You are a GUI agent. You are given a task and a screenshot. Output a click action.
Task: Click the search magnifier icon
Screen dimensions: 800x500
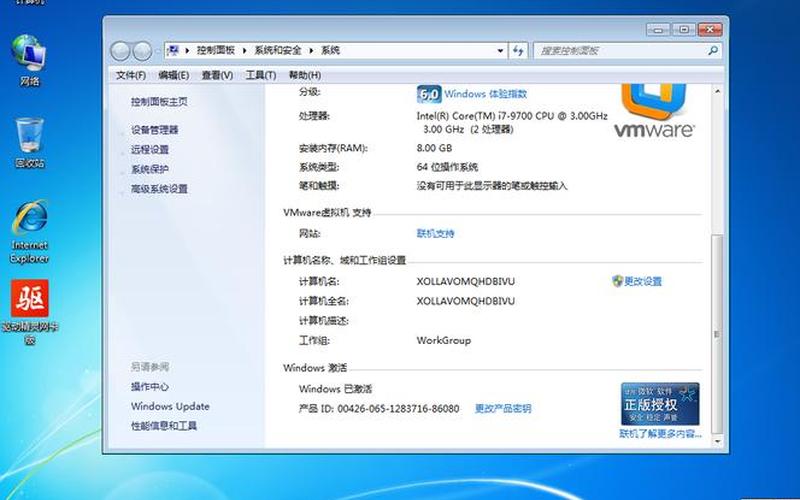coord(713,51)
